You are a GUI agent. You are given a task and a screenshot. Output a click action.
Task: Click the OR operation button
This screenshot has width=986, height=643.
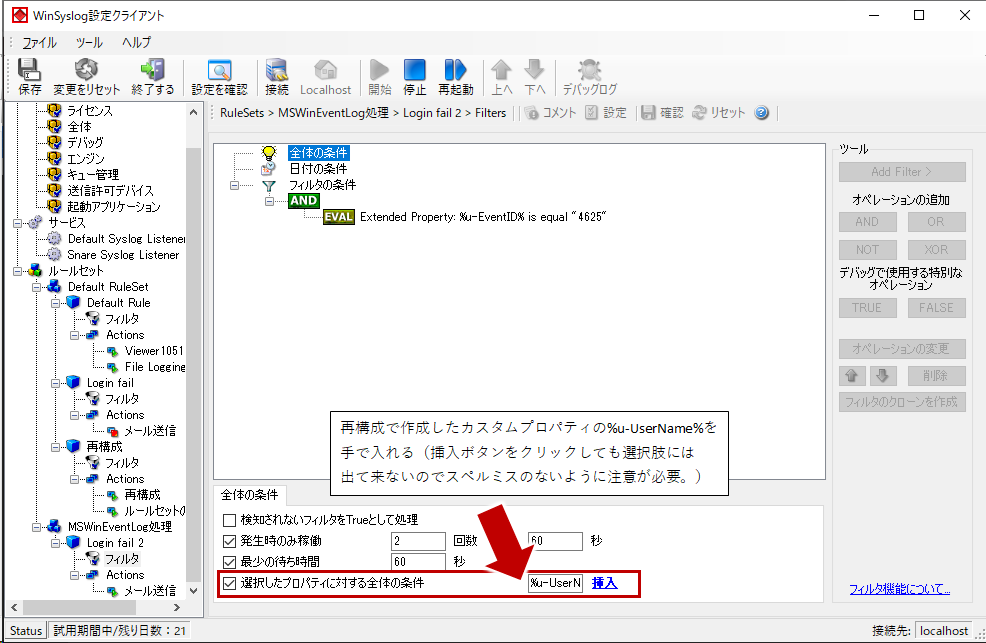(x=936, y=222)
